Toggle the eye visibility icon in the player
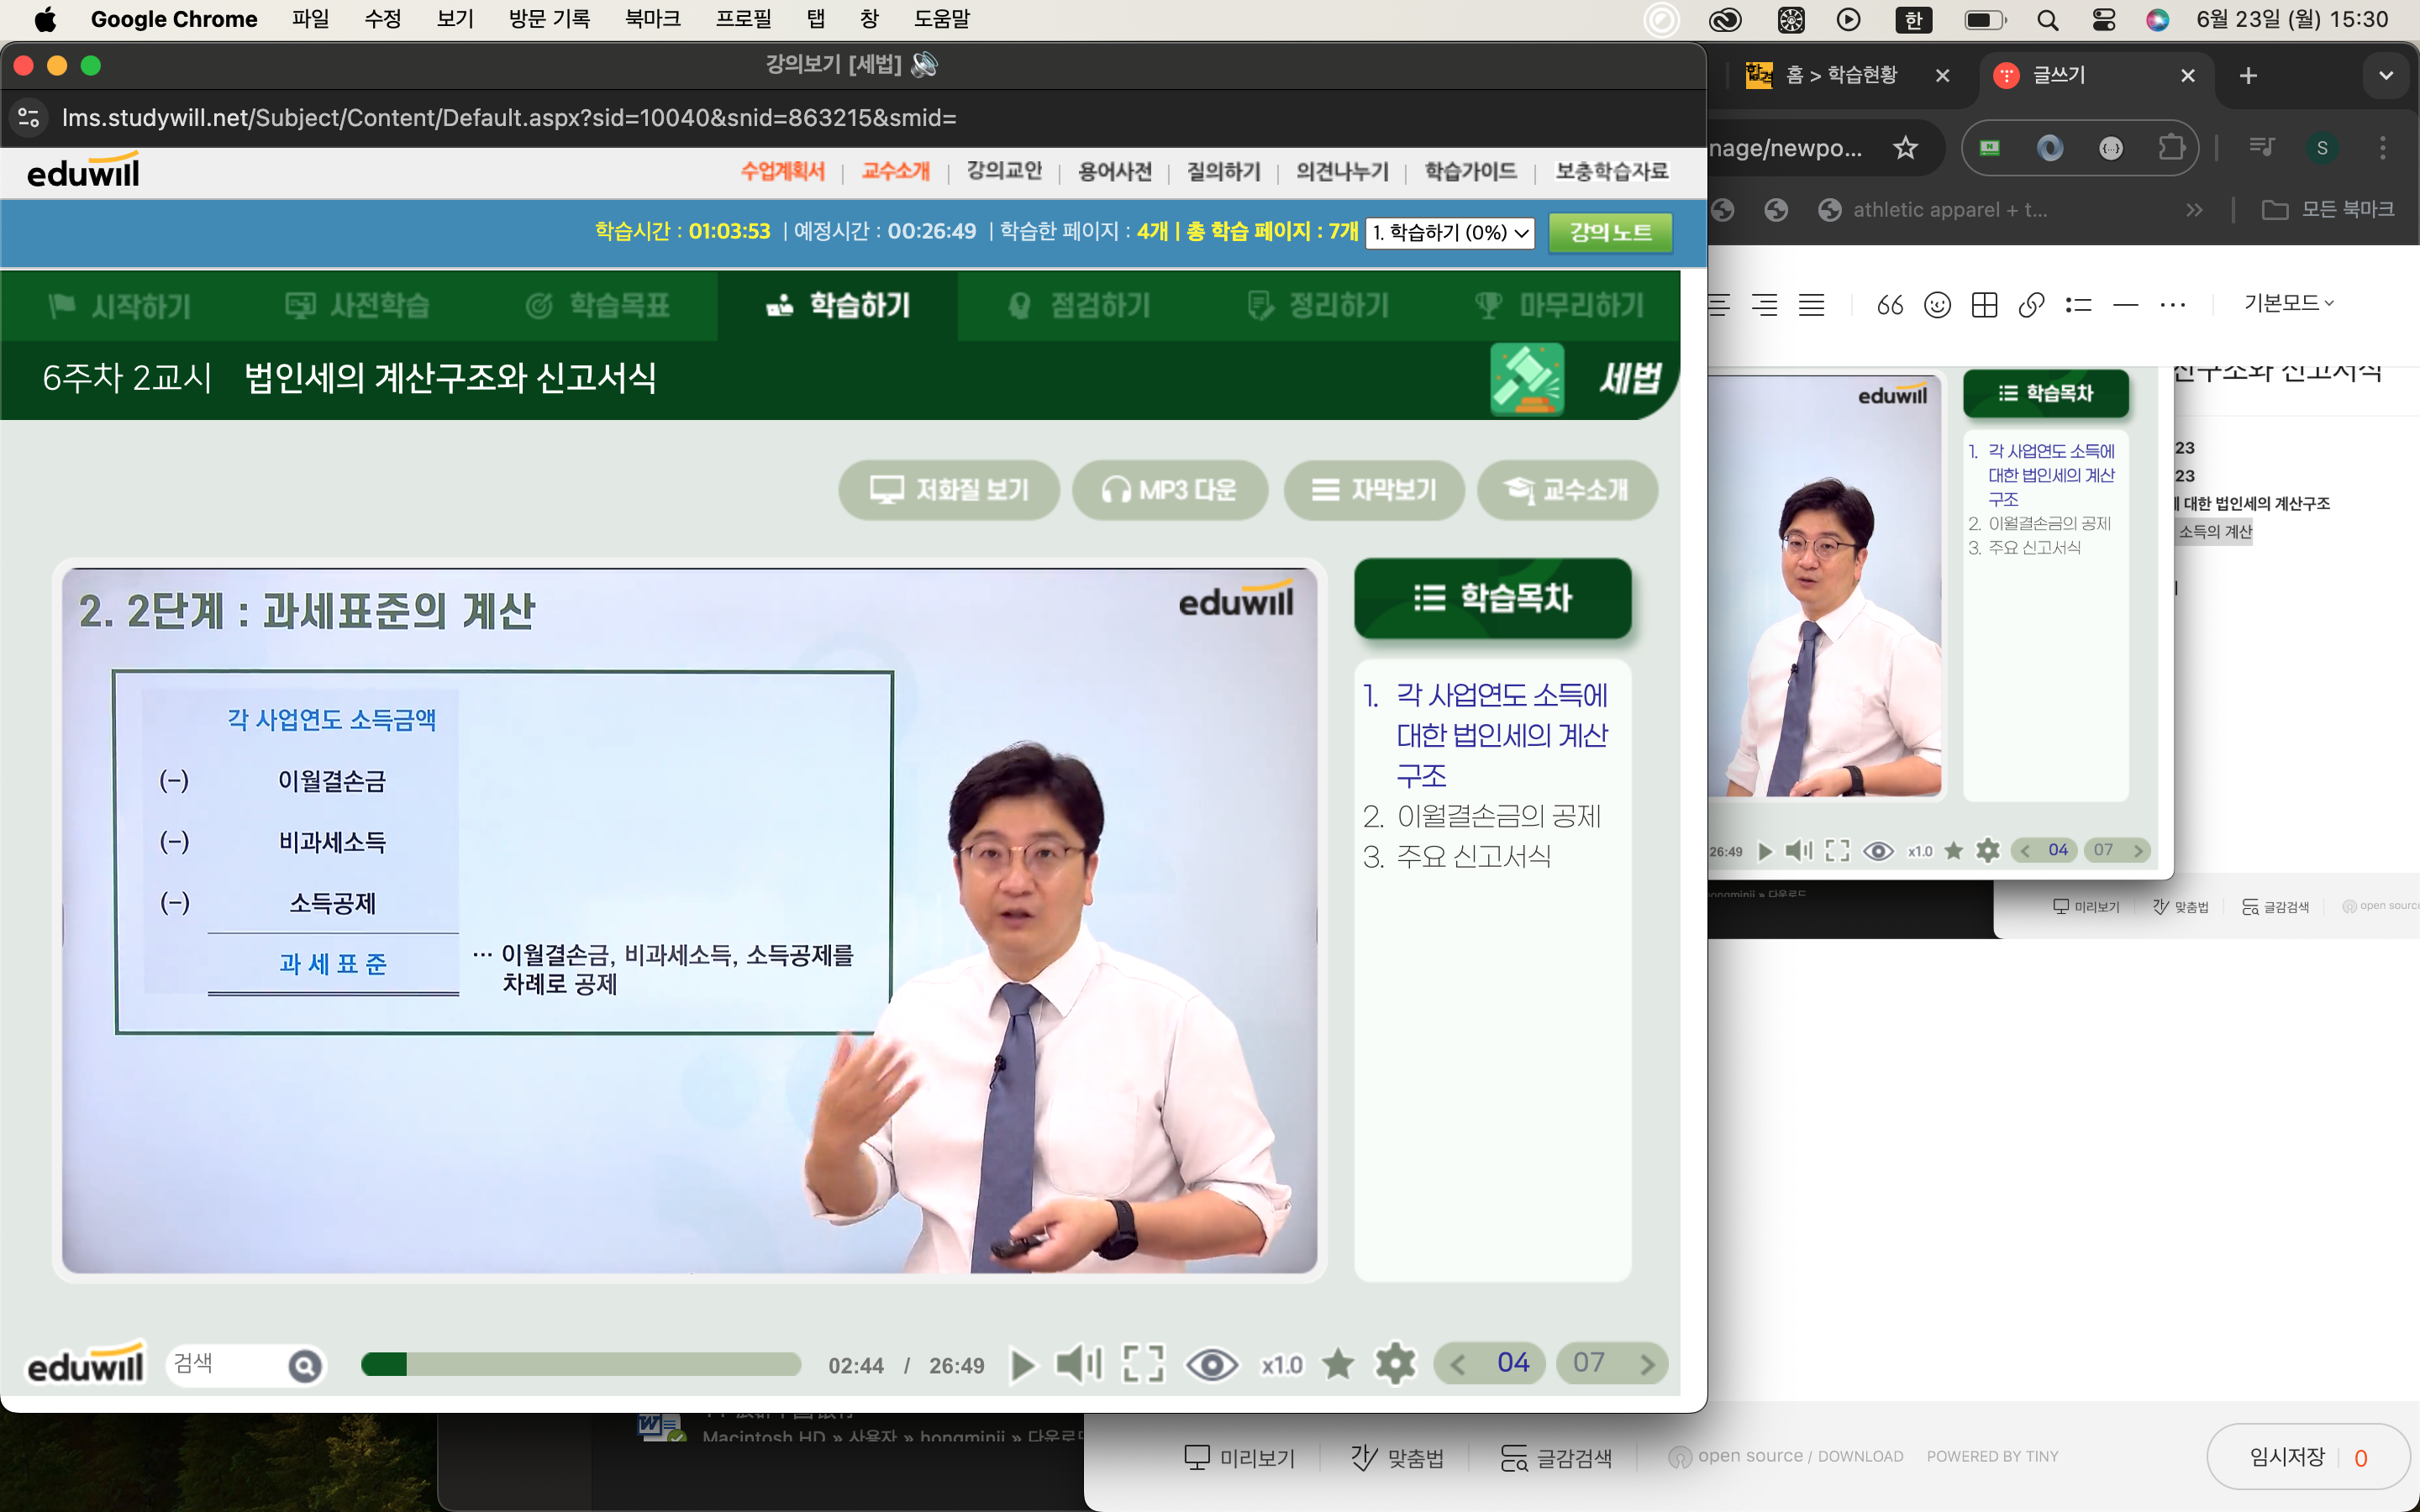The width and height of the screenshot is (2420, 1512). click(1211, 1365)
